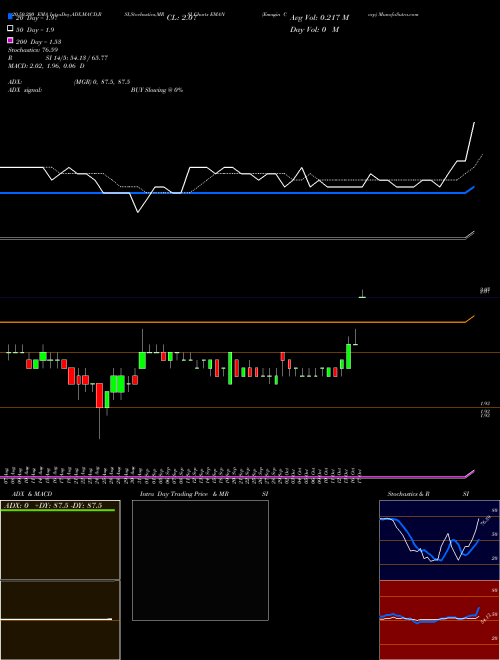Image resolution: width=500 pixels, height=660 pixels.
Task: Click the magenta 200 Day legend swatch
Action: [11, 40]
